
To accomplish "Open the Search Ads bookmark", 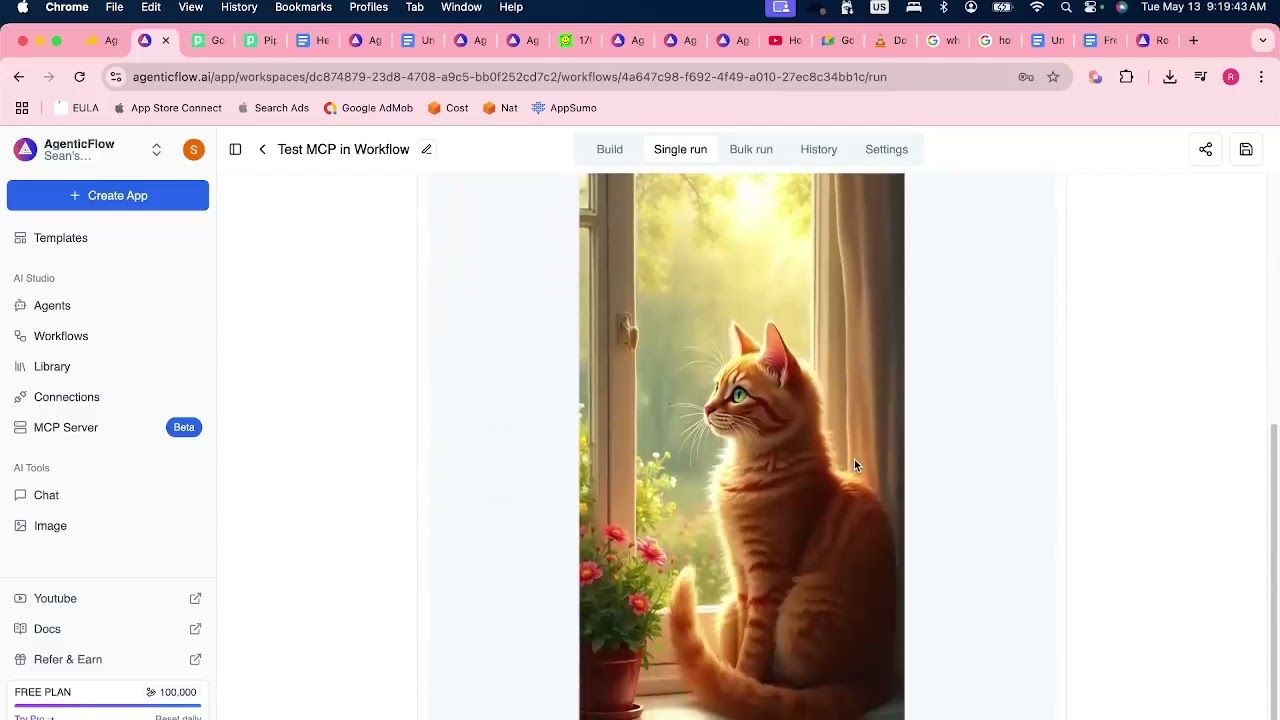I will pos(272,108).
